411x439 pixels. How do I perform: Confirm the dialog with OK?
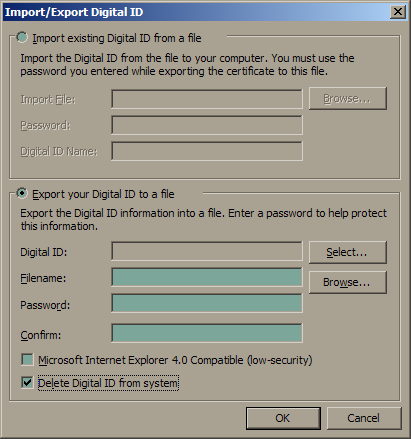[x=283, y=418]
